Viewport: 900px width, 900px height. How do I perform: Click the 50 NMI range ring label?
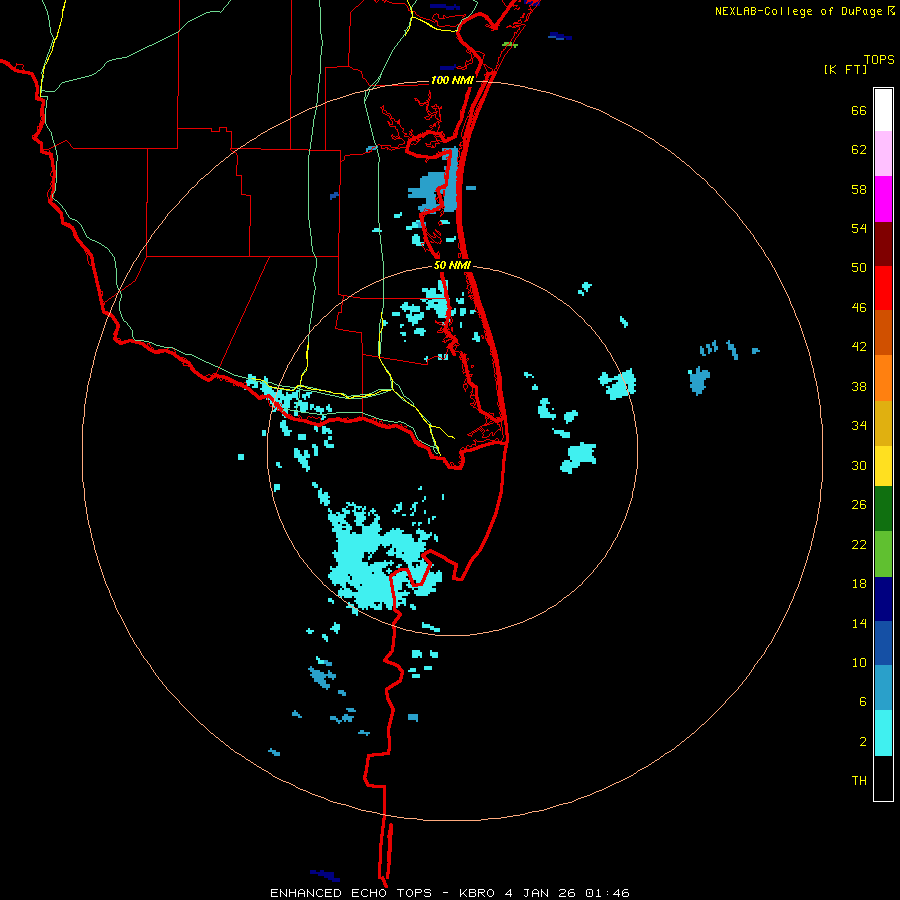coord(452,265)
